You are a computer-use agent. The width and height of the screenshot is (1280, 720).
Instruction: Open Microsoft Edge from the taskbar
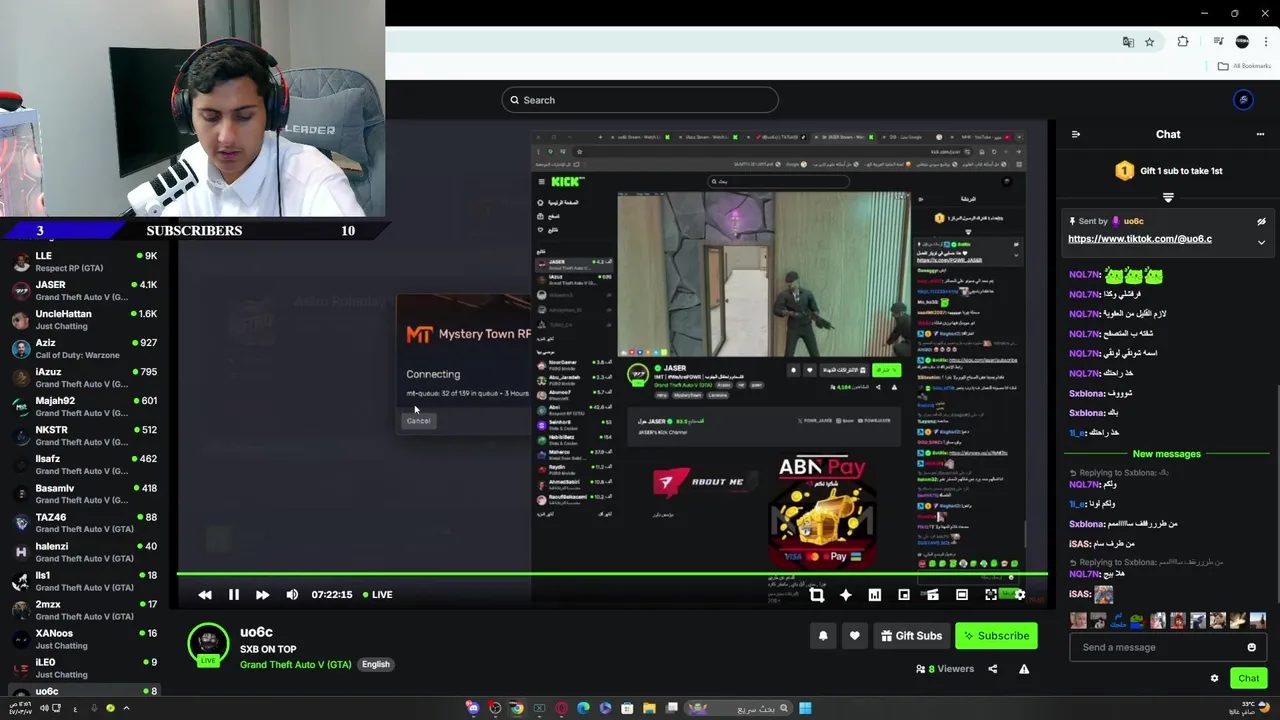point(583,708)
